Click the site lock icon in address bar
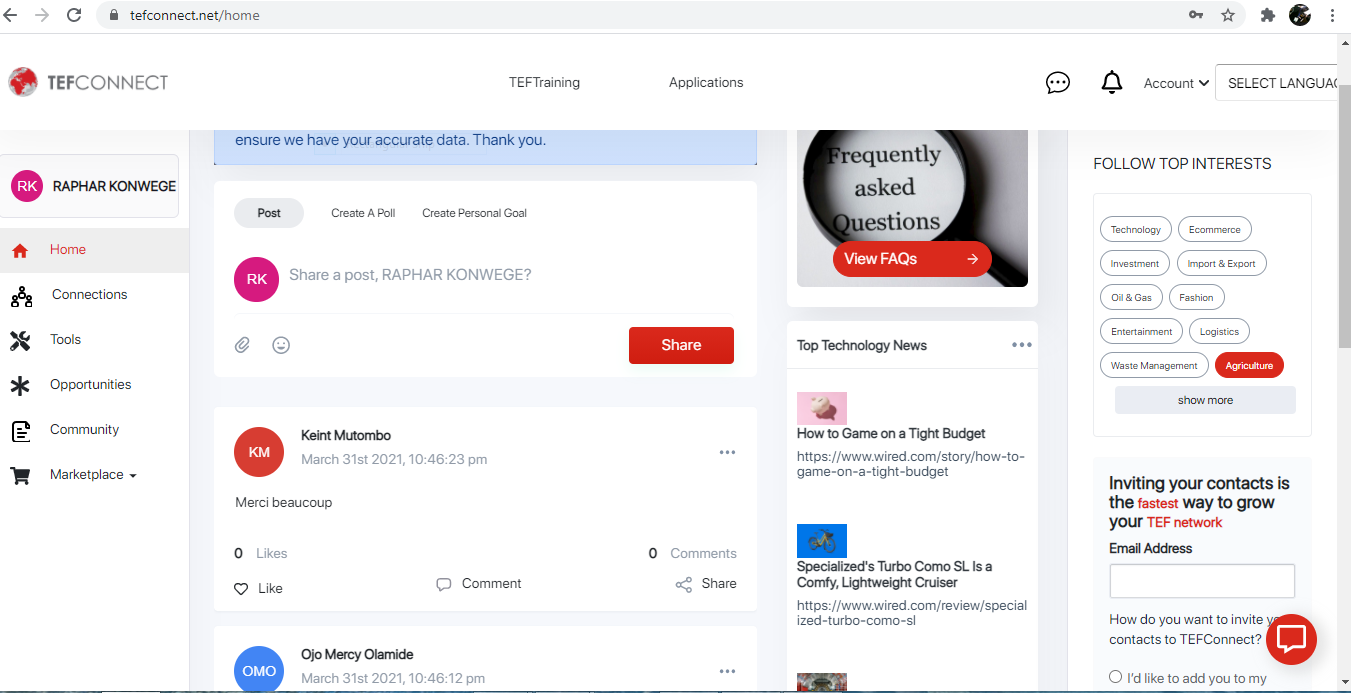Viewport: 1351px width, 693px height. pos(112,15)
